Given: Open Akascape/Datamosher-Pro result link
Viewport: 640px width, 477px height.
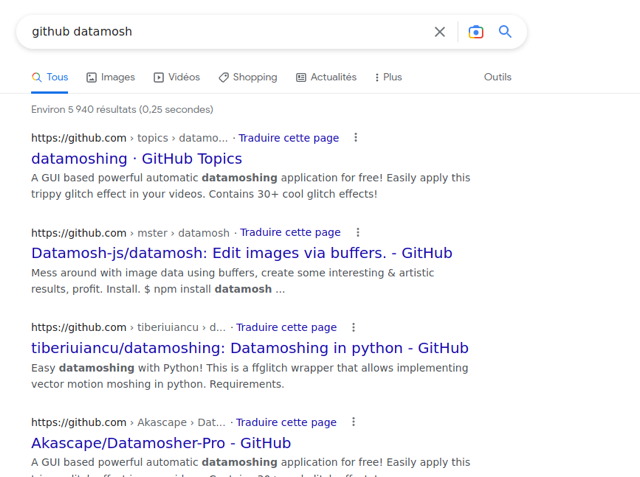Looking at the screenshot, I should 161,443.
